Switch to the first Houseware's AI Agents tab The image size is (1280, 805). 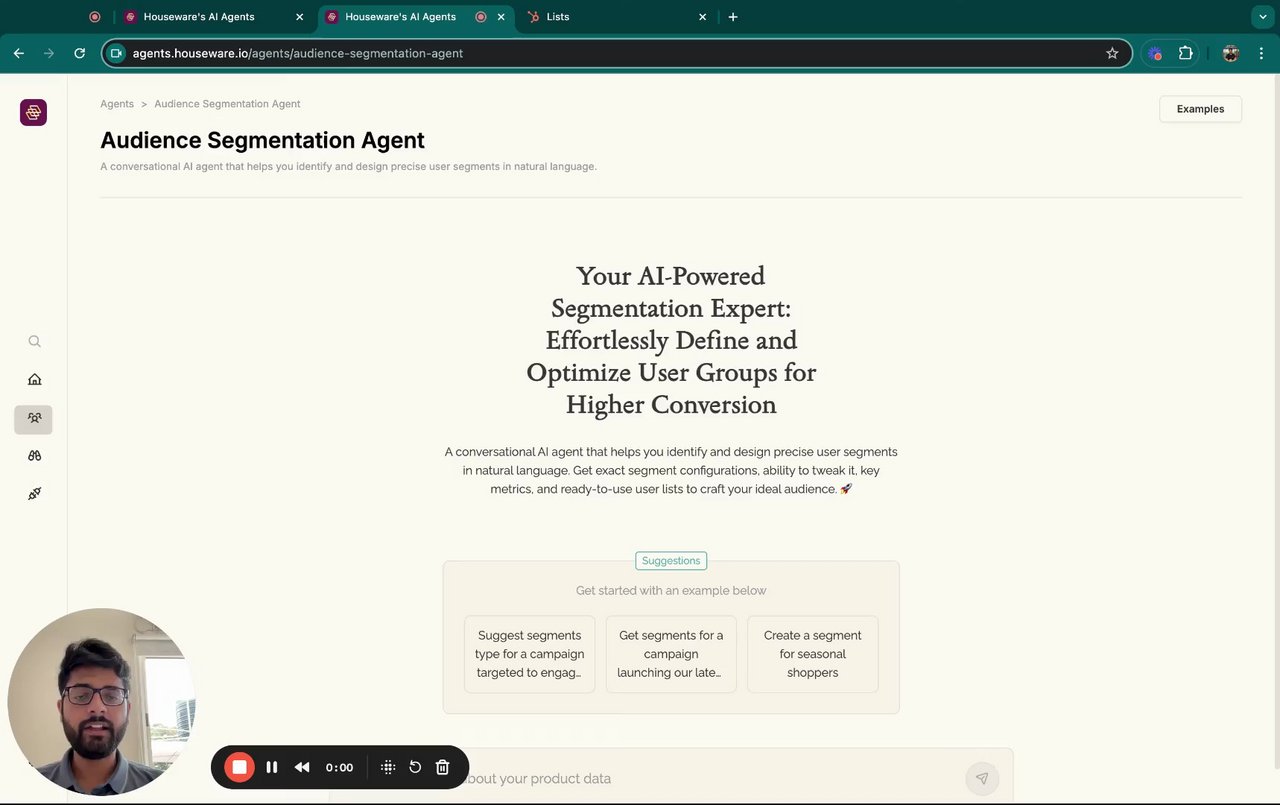[x=214, y=17]
